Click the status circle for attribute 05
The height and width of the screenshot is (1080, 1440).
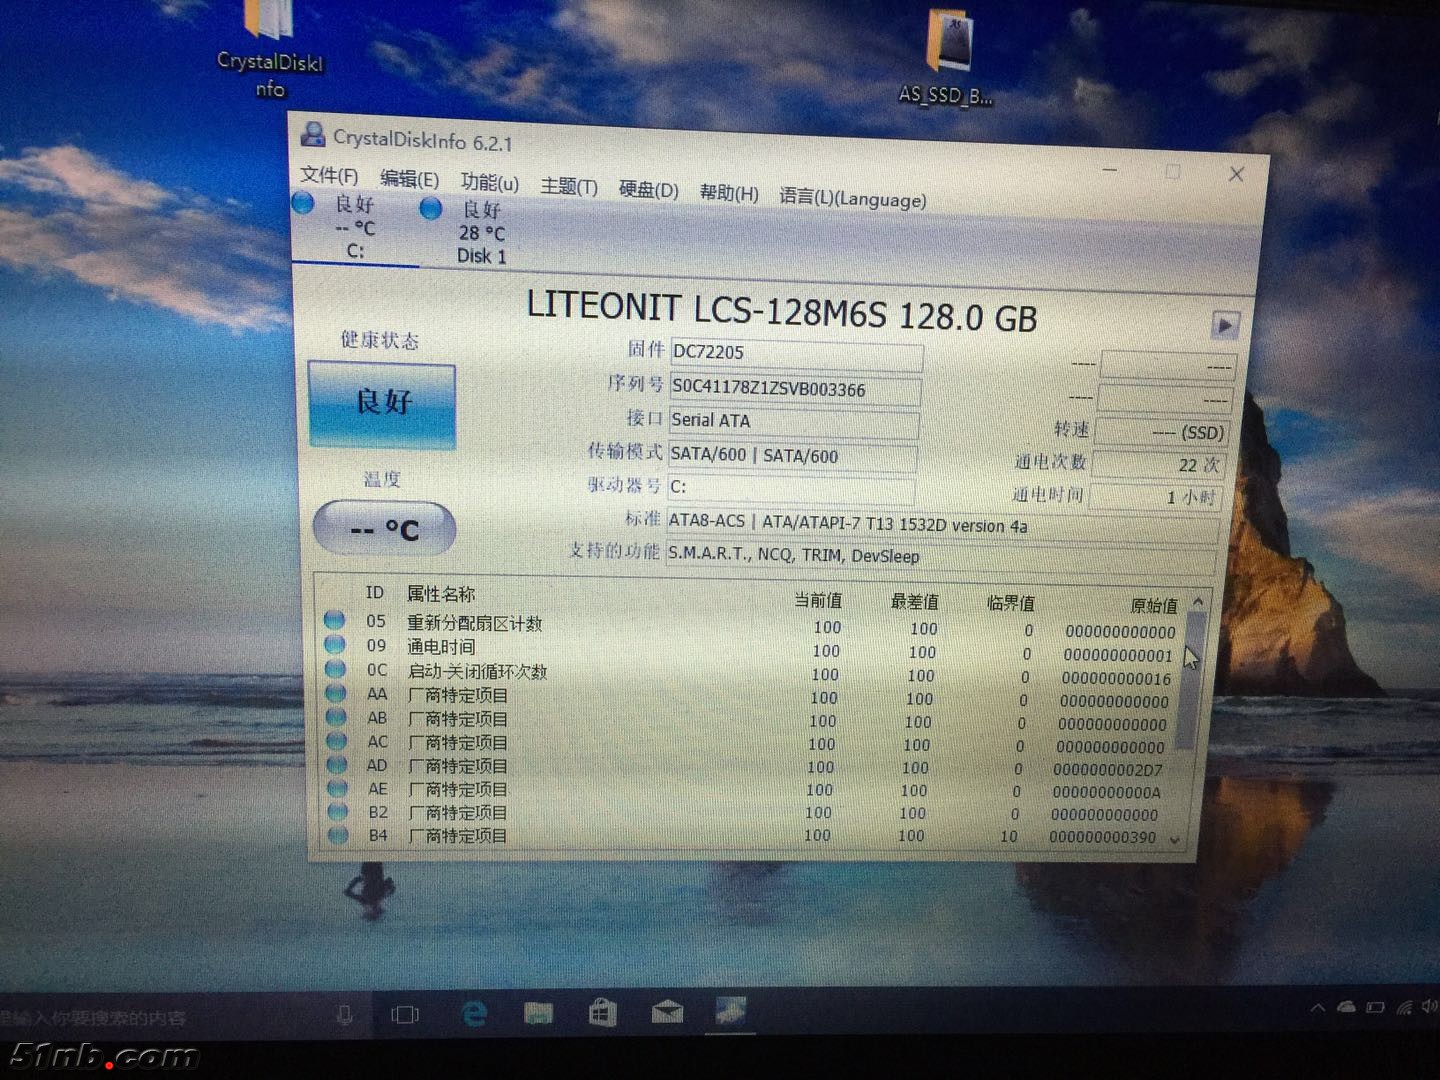point(334,620)
